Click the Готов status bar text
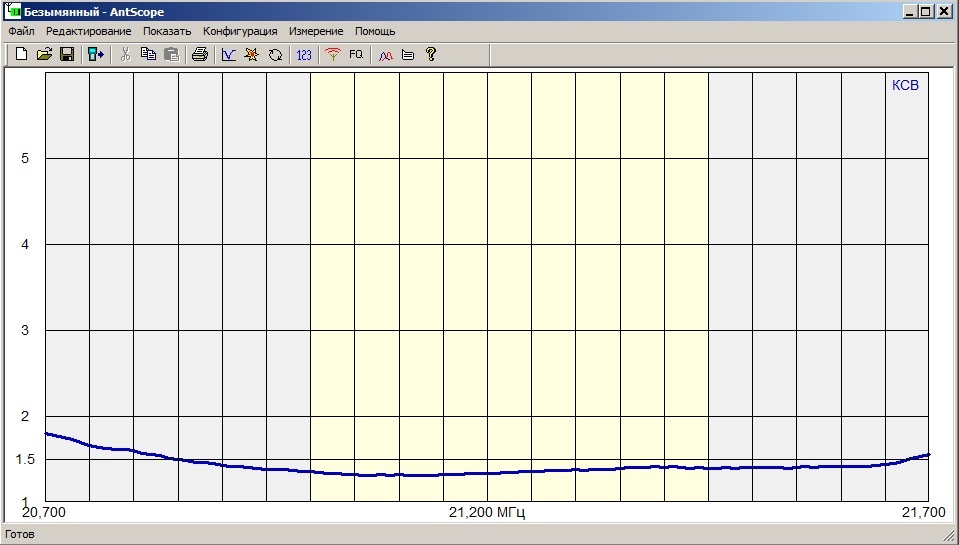 click(x=20, y=534)
